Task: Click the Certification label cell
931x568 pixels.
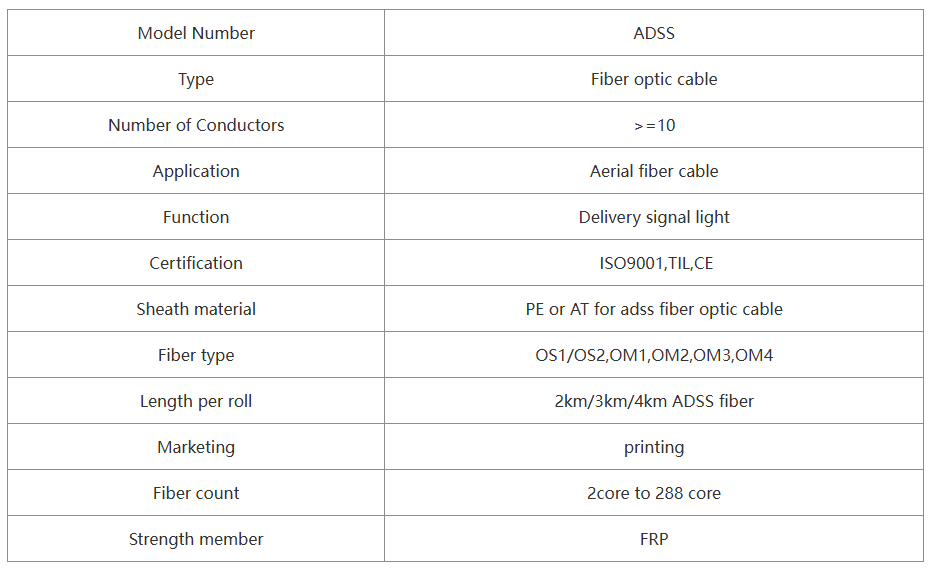Action: tap(196, 263)
